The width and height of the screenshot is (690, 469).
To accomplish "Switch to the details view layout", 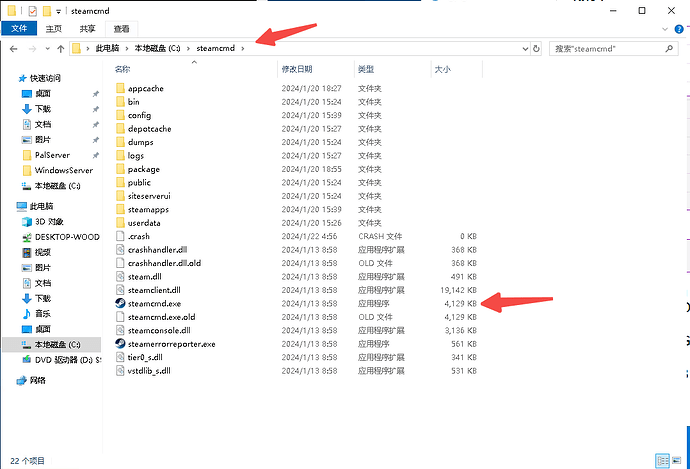I will (x=662, y=461).
